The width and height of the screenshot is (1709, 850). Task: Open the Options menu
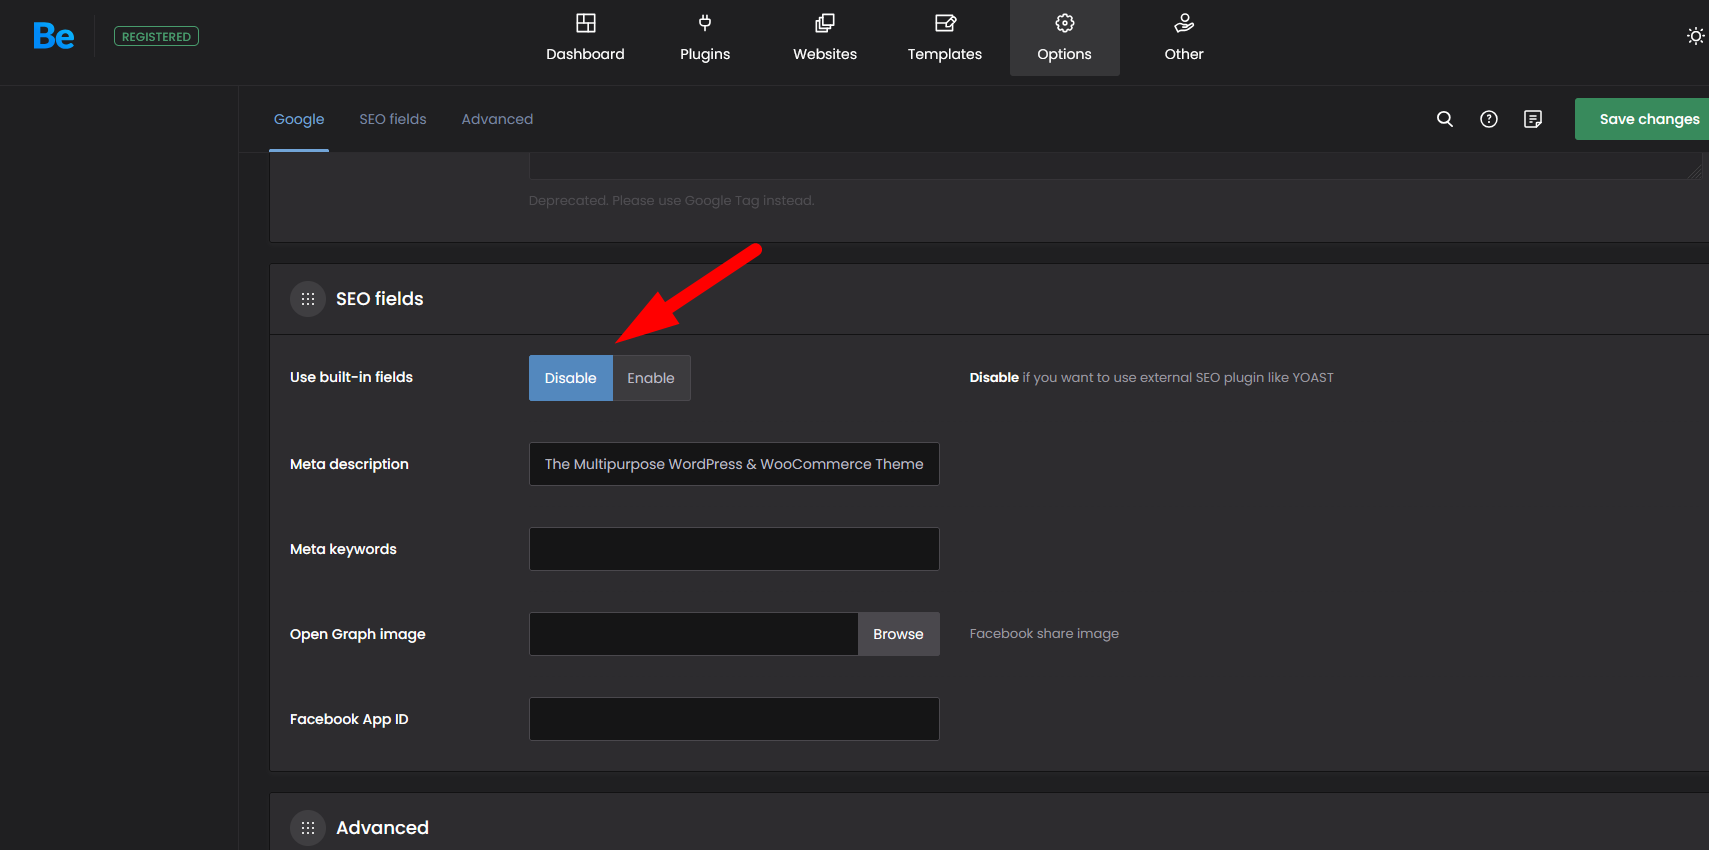click(1065, 38)
